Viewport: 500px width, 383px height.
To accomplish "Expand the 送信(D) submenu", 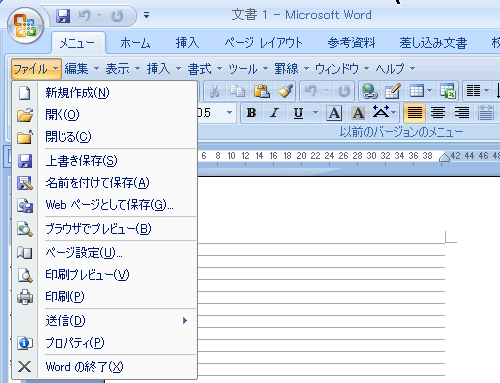I will (105, 321).
